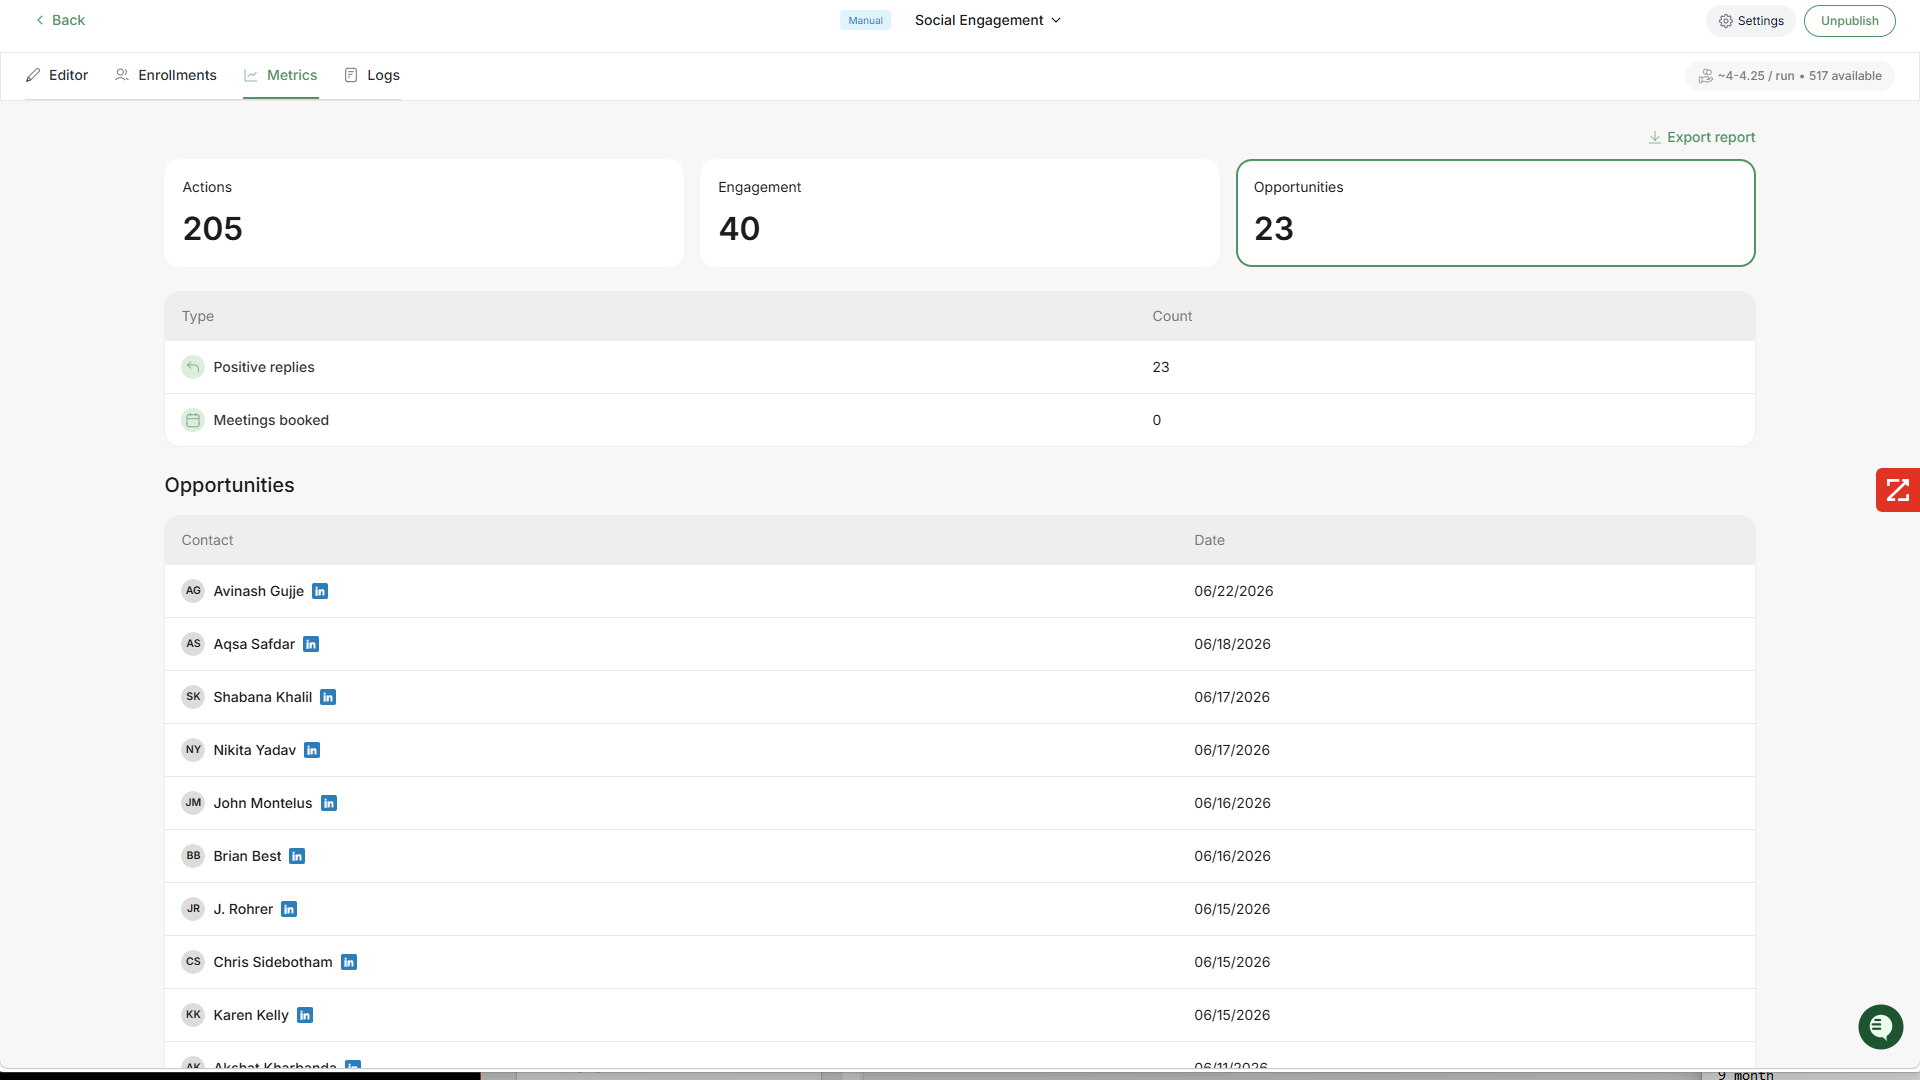Viewport: 1920px width, 1080px height.
Task: Click the Positive replies count 23
Action: click(x=1161, y=367)
